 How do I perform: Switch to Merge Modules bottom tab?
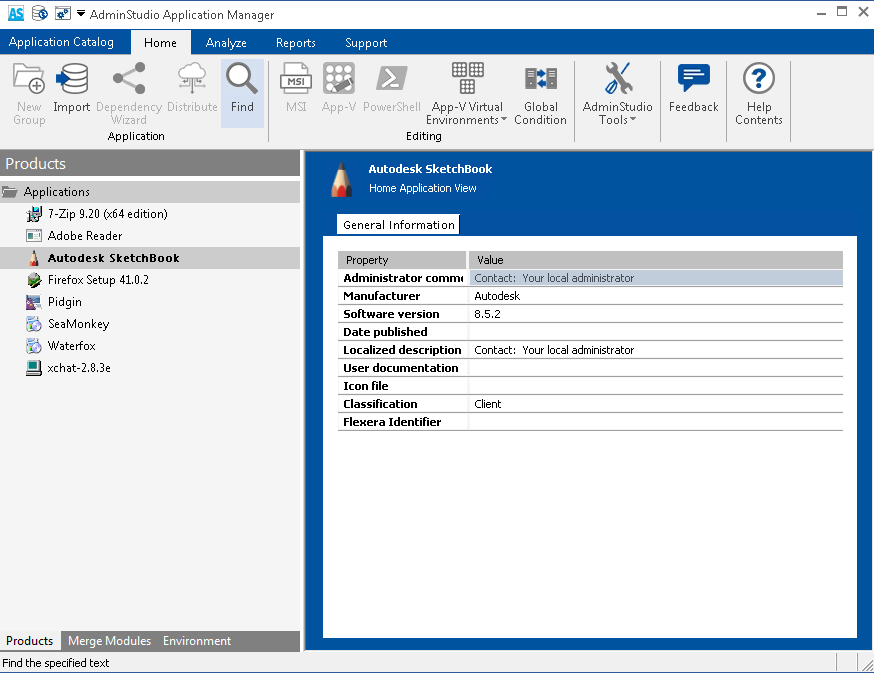(109, 641)
